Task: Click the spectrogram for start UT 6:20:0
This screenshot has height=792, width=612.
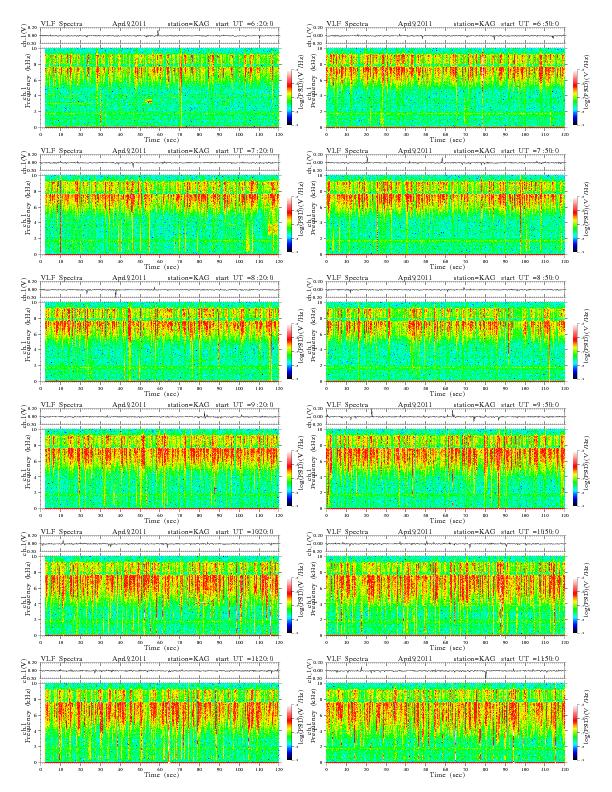Action: point(160,88)
